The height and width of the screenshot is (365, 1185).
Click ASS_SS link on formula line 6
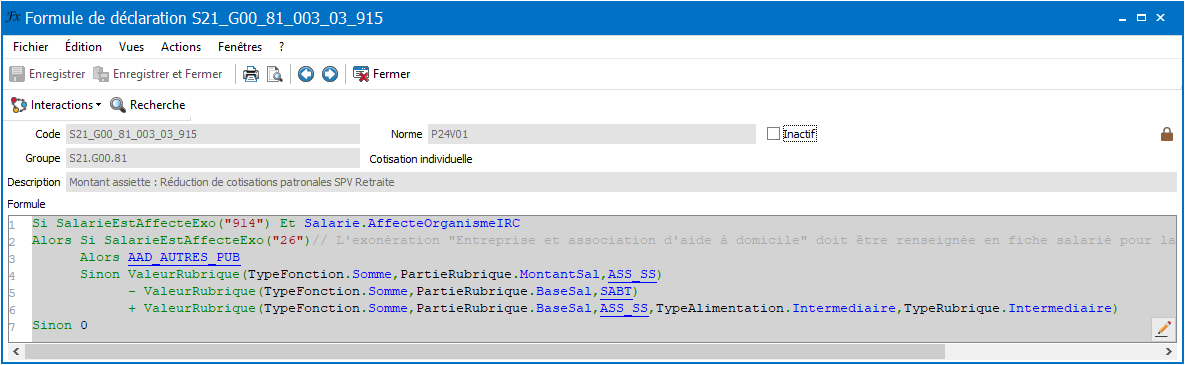click(623, 308)
